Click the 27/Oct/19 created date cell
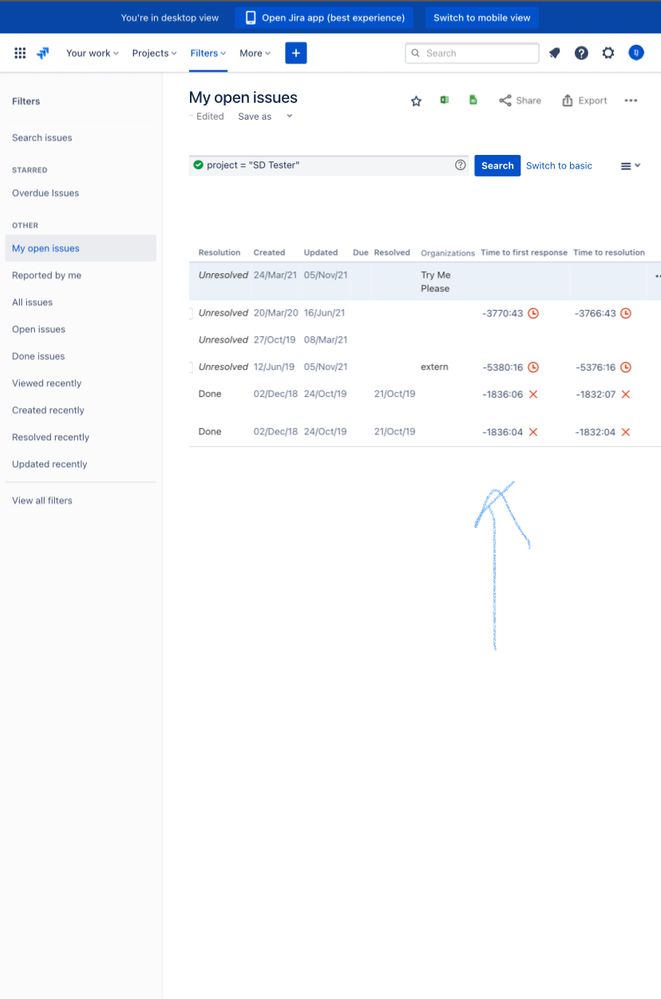The height and width of the screenshot is (999, 661). point(274,340)
